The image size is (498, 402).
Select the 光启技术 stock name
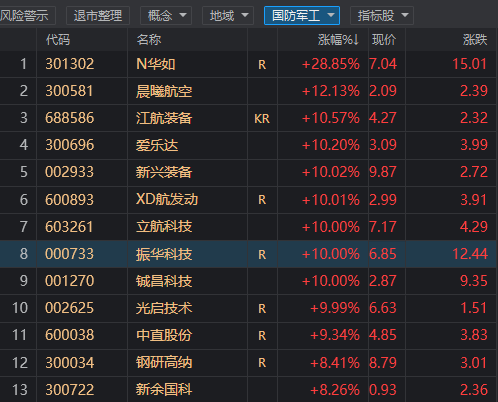tap(164, 308)
